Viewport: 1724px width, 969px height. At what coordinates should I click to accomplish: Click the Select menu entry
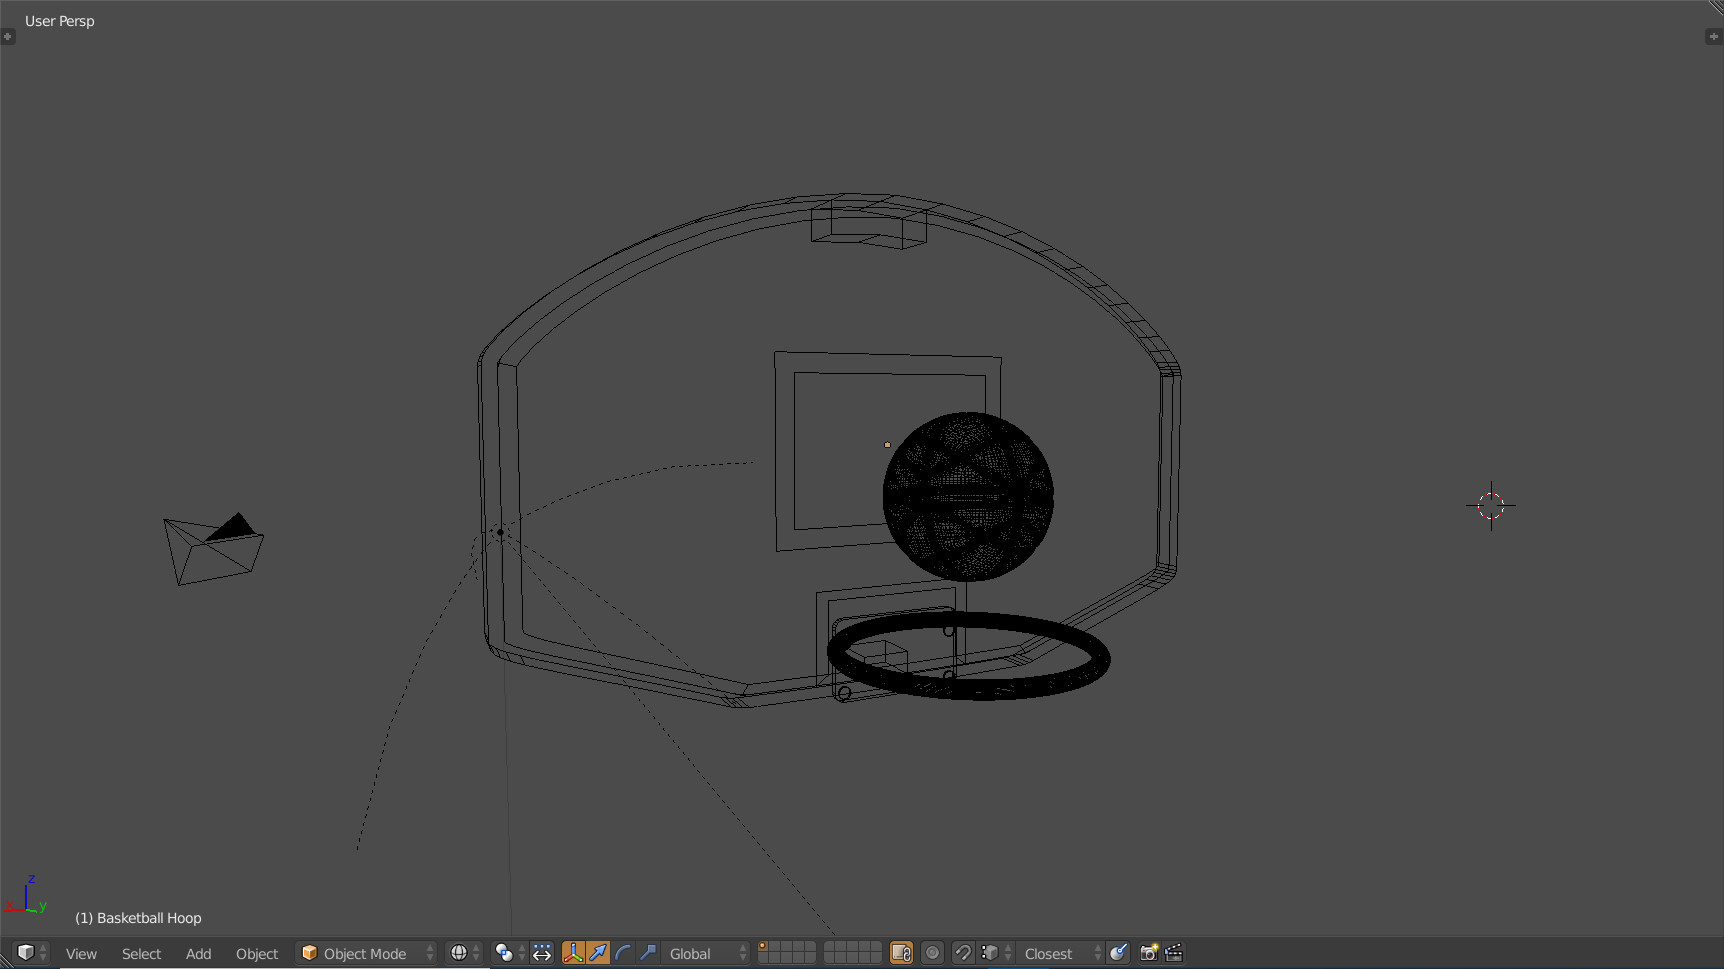pyautogui.click(x=141, y=953)
